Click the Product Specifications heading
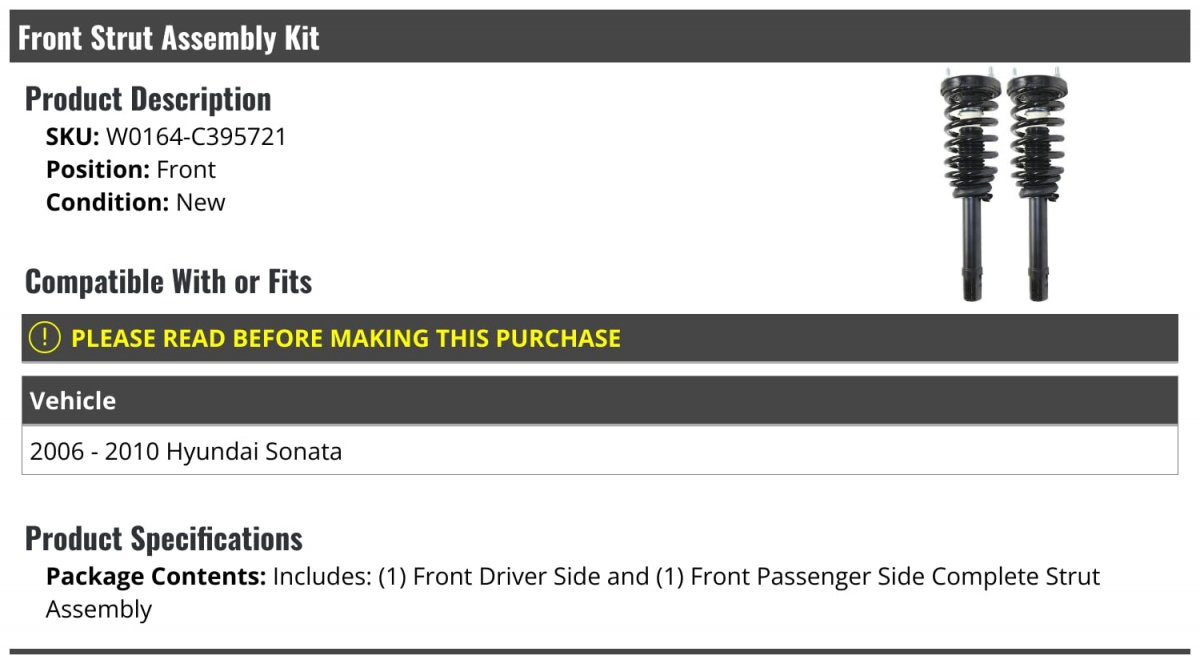This screenshot has height=664, width=1200. tap(163, 539)
